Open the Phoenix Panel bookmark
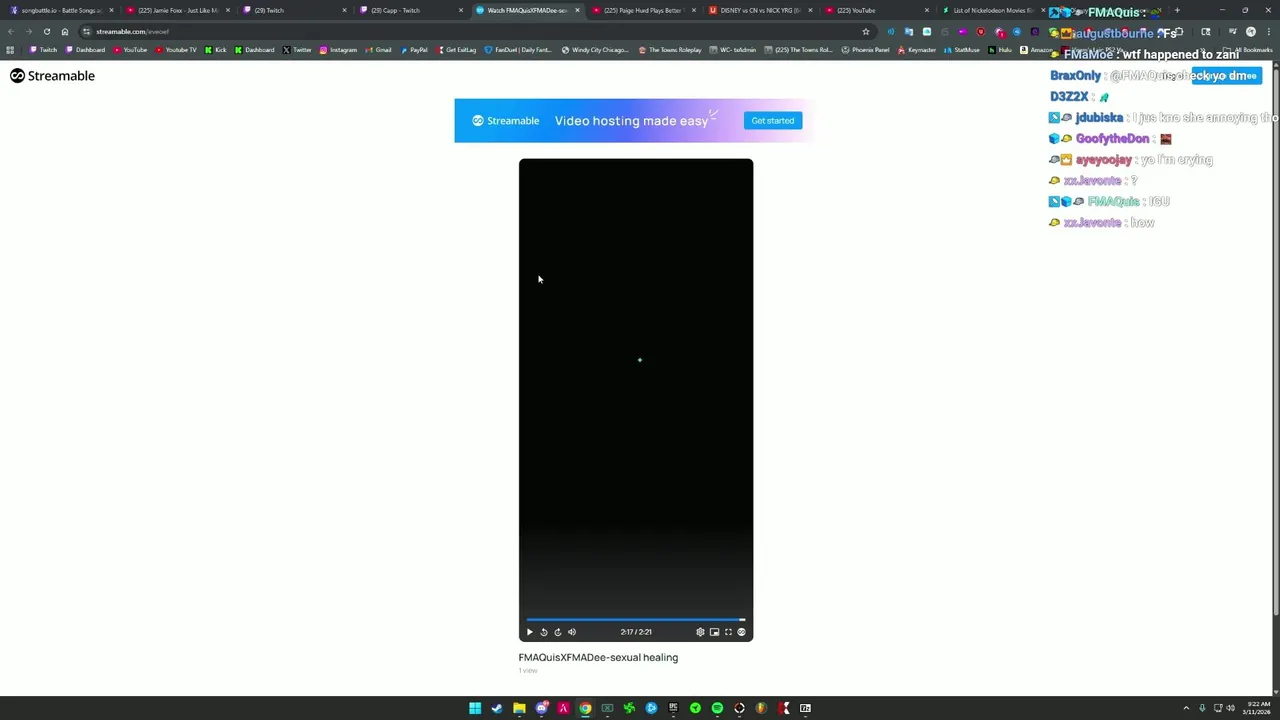1280x720 pixels. (x=865, y=49)
